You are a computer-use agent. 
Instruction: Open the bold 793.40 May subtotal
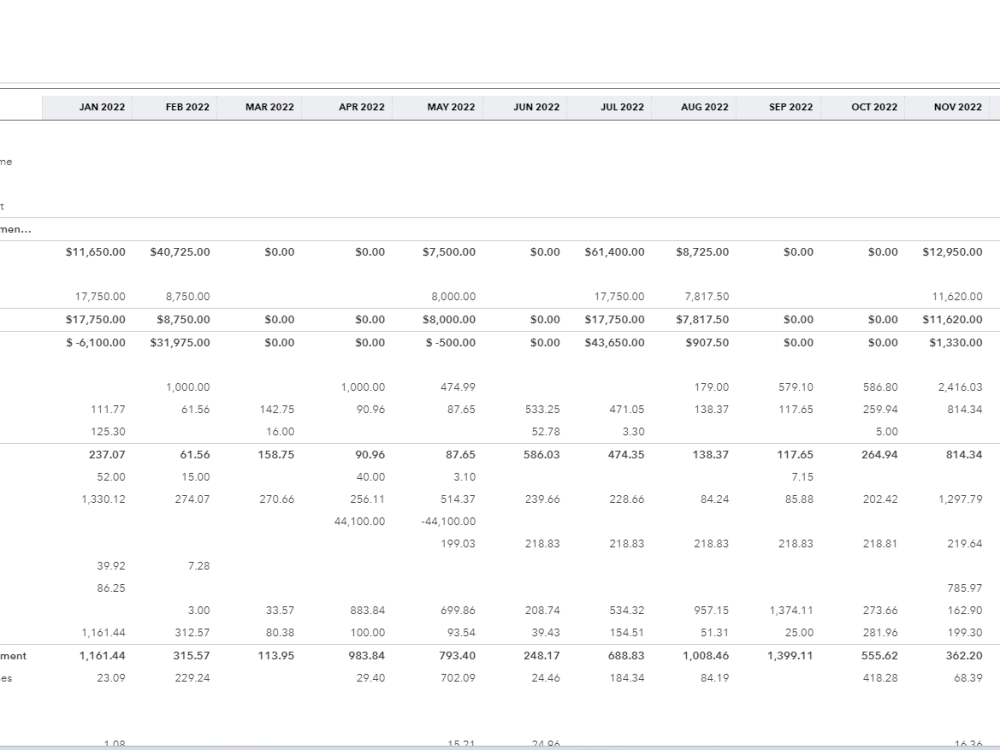coord(457,656)
